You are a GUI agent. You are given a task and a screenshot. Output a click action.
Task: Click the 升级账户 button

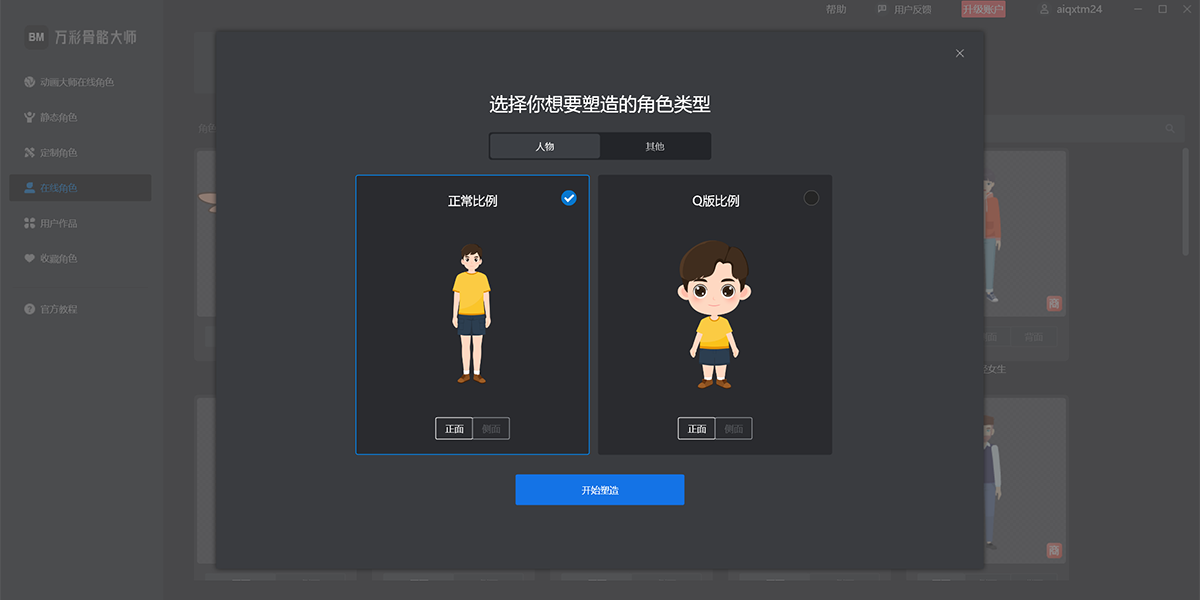[x=983, y=9]
